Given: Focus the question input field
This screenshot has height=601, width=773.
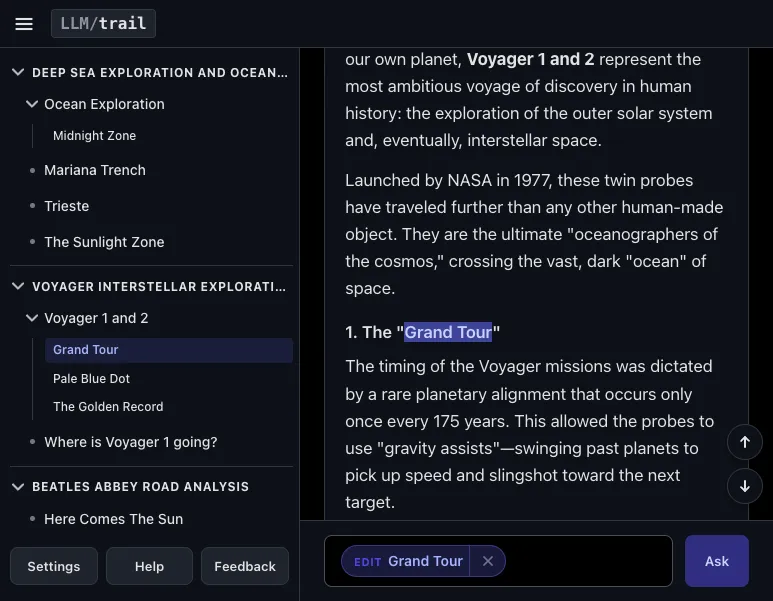Looking at the screenshot, I should [x=587, y=561].
